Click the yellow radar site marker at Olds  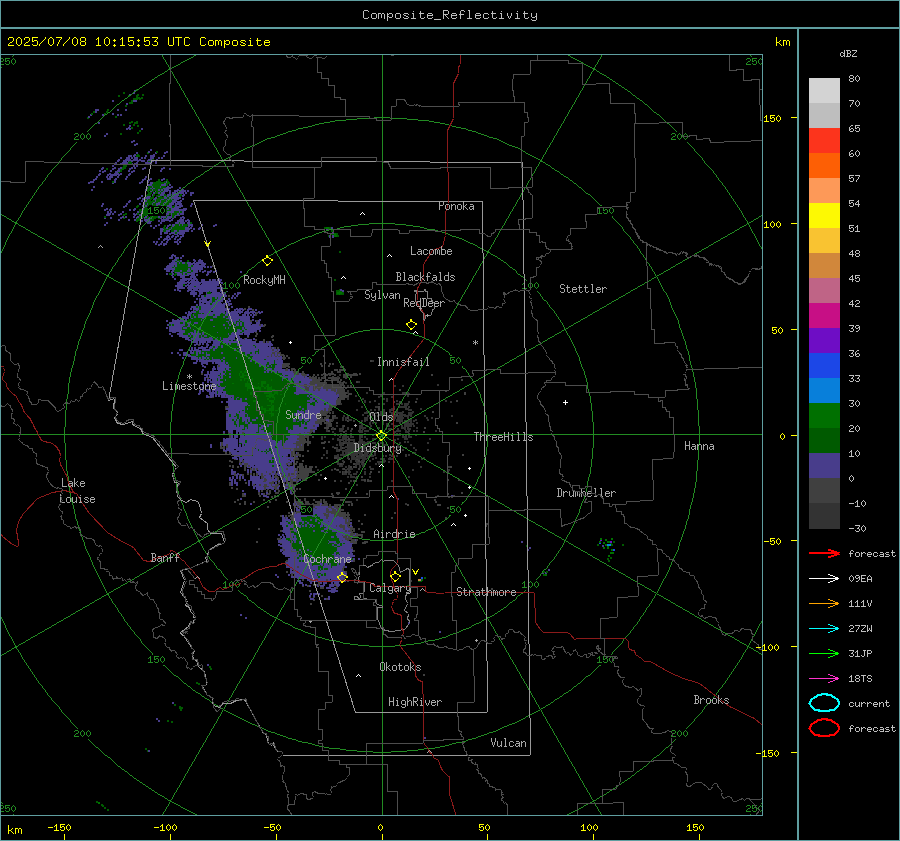pyautogui.click(x=381, y=436)
